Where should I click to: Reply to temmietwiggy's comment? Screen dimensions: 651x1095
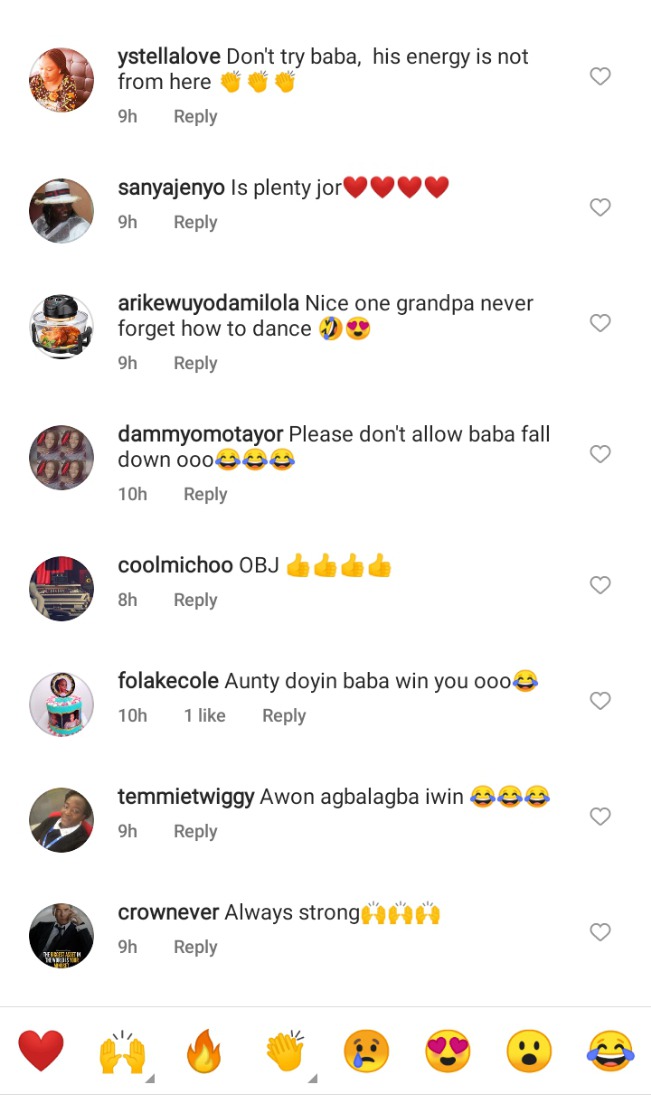195,831
